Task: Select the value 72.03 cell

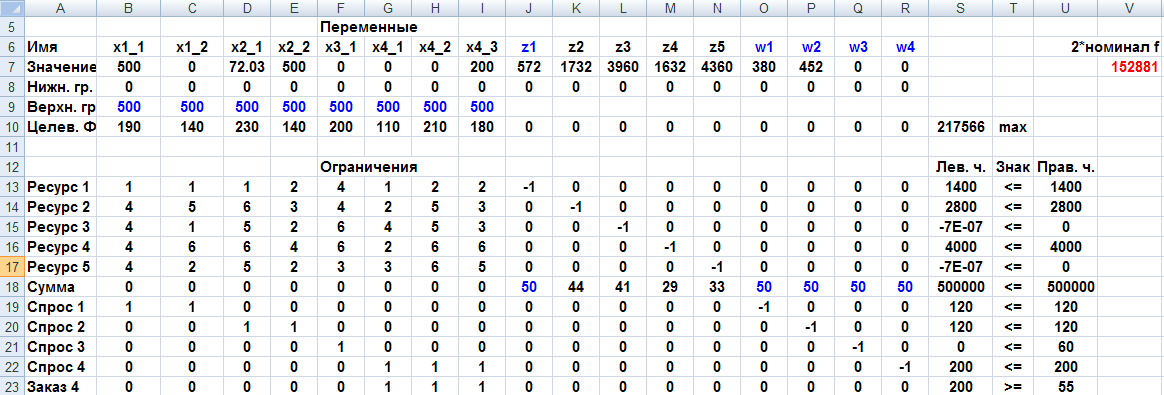Action: (247, 67)
